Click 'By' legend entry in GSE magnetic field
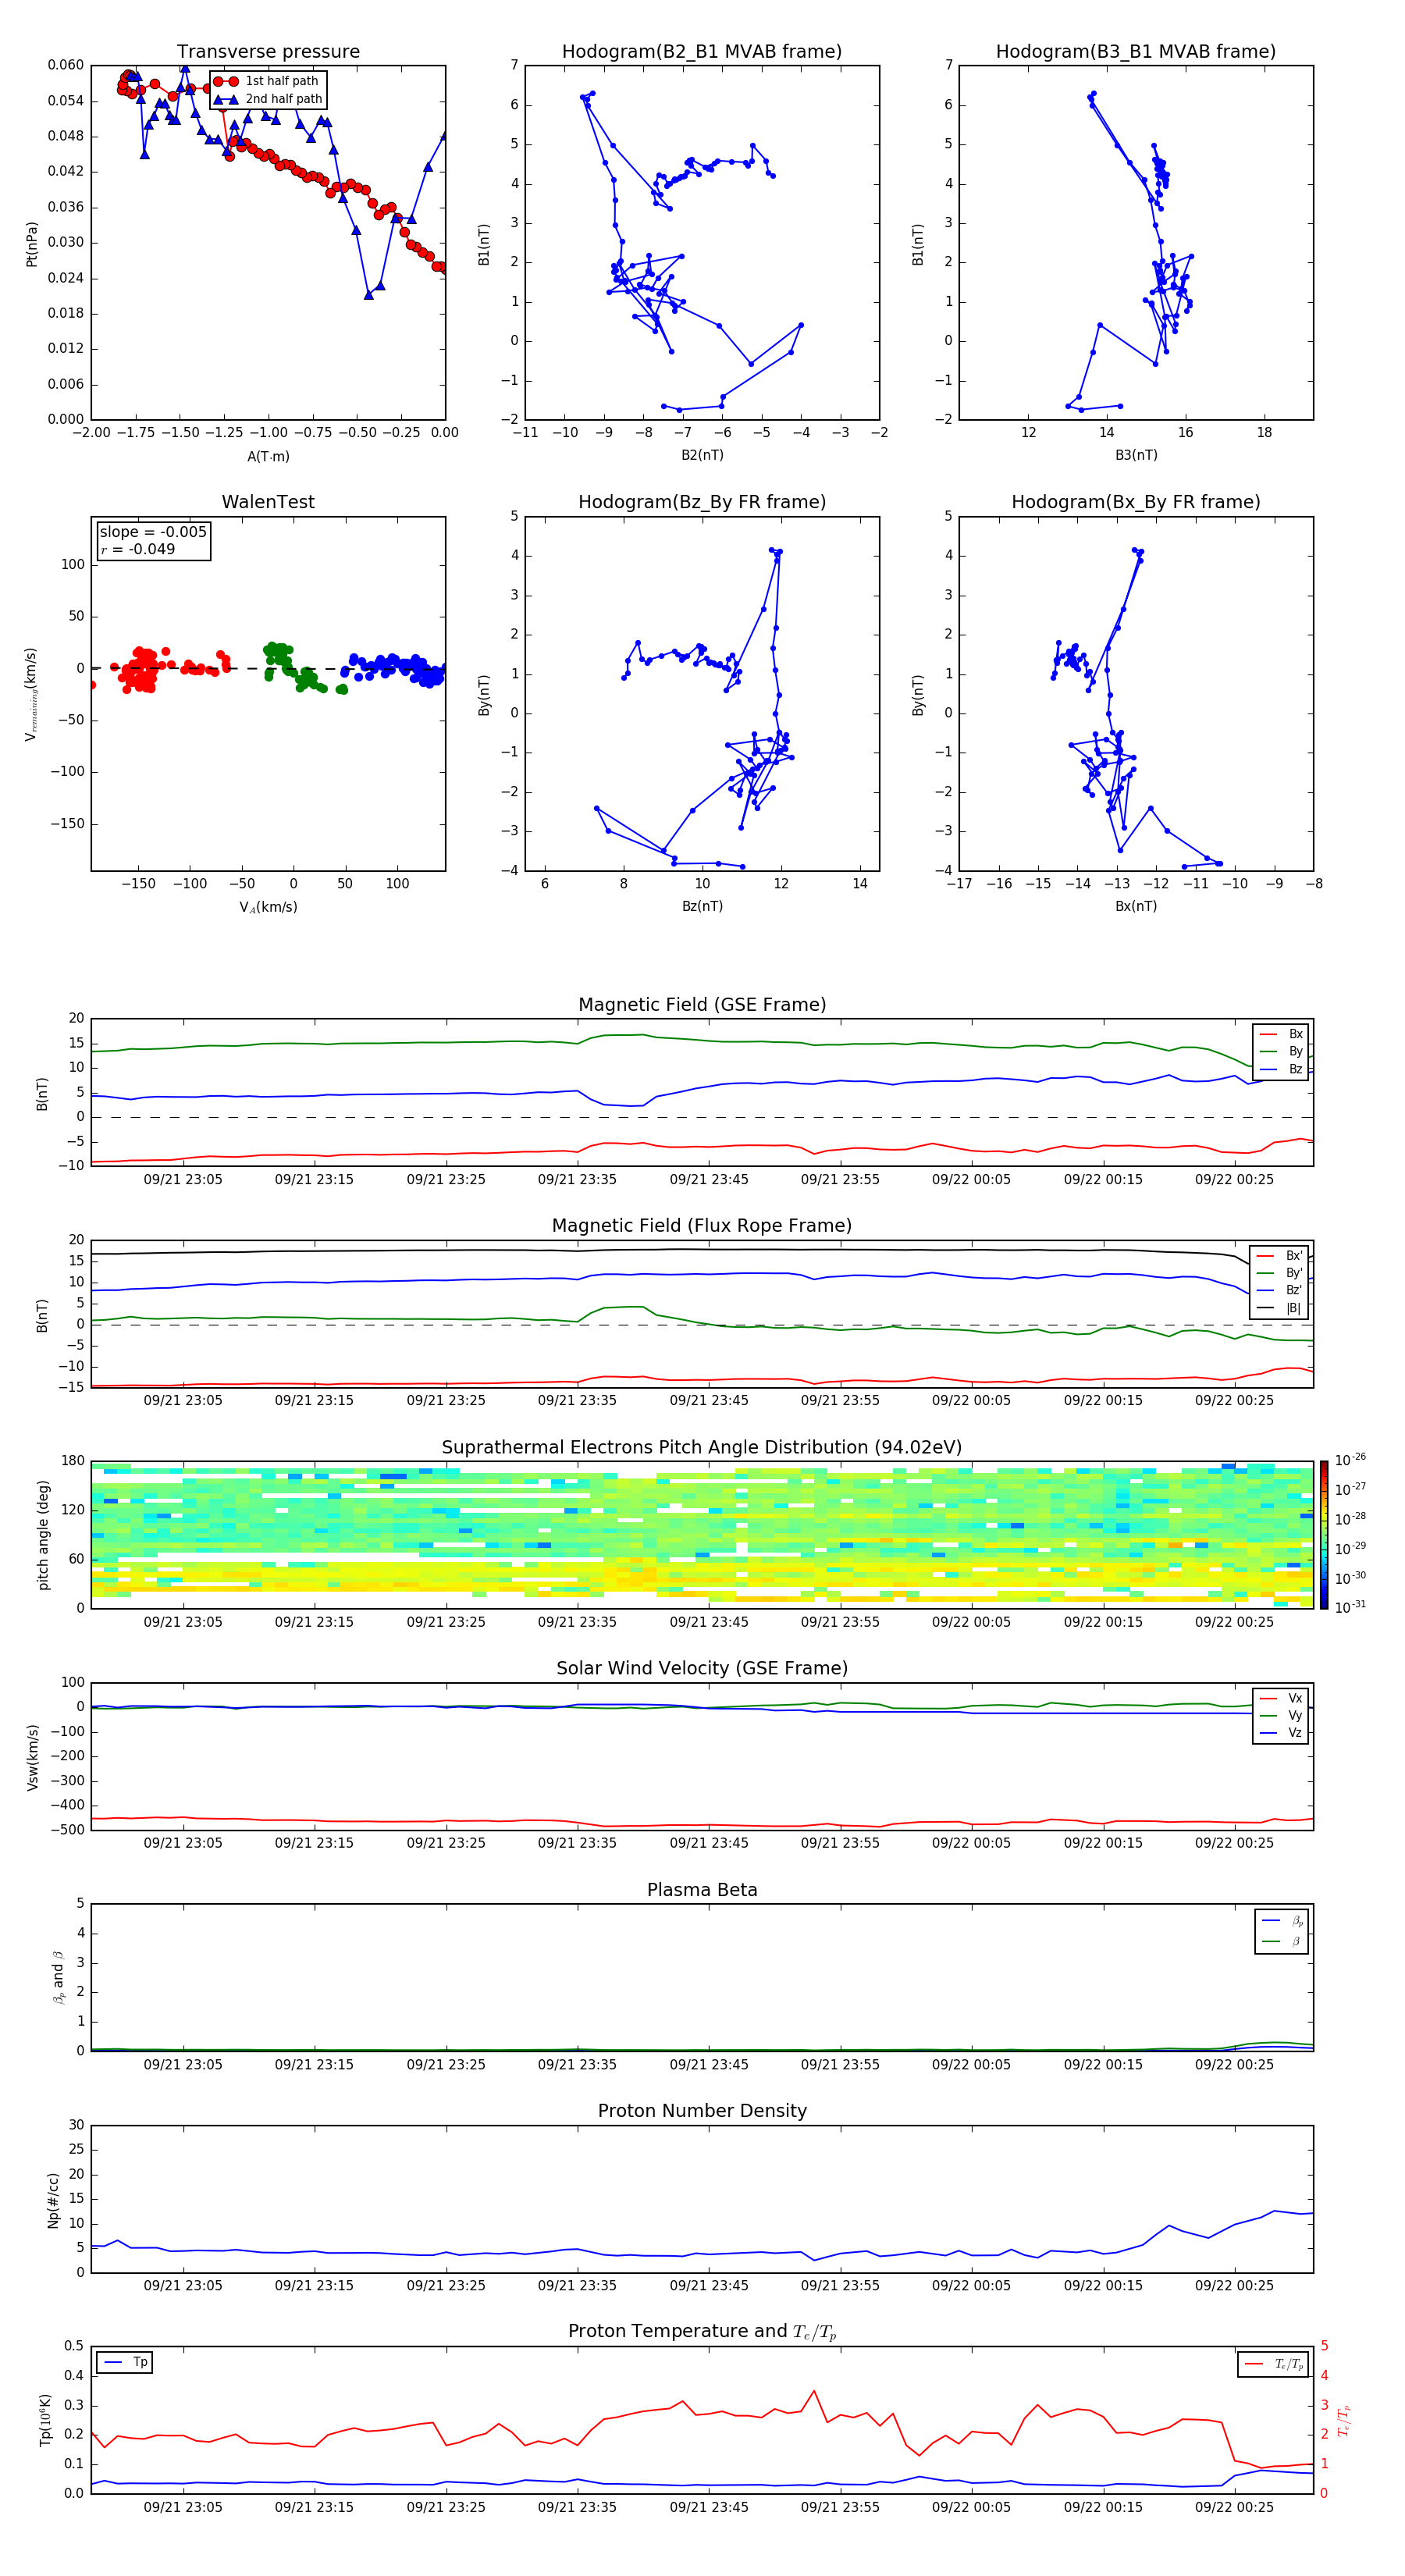The width and height of the screenshot is (1405, 2576). (x=1282, y=1051)
